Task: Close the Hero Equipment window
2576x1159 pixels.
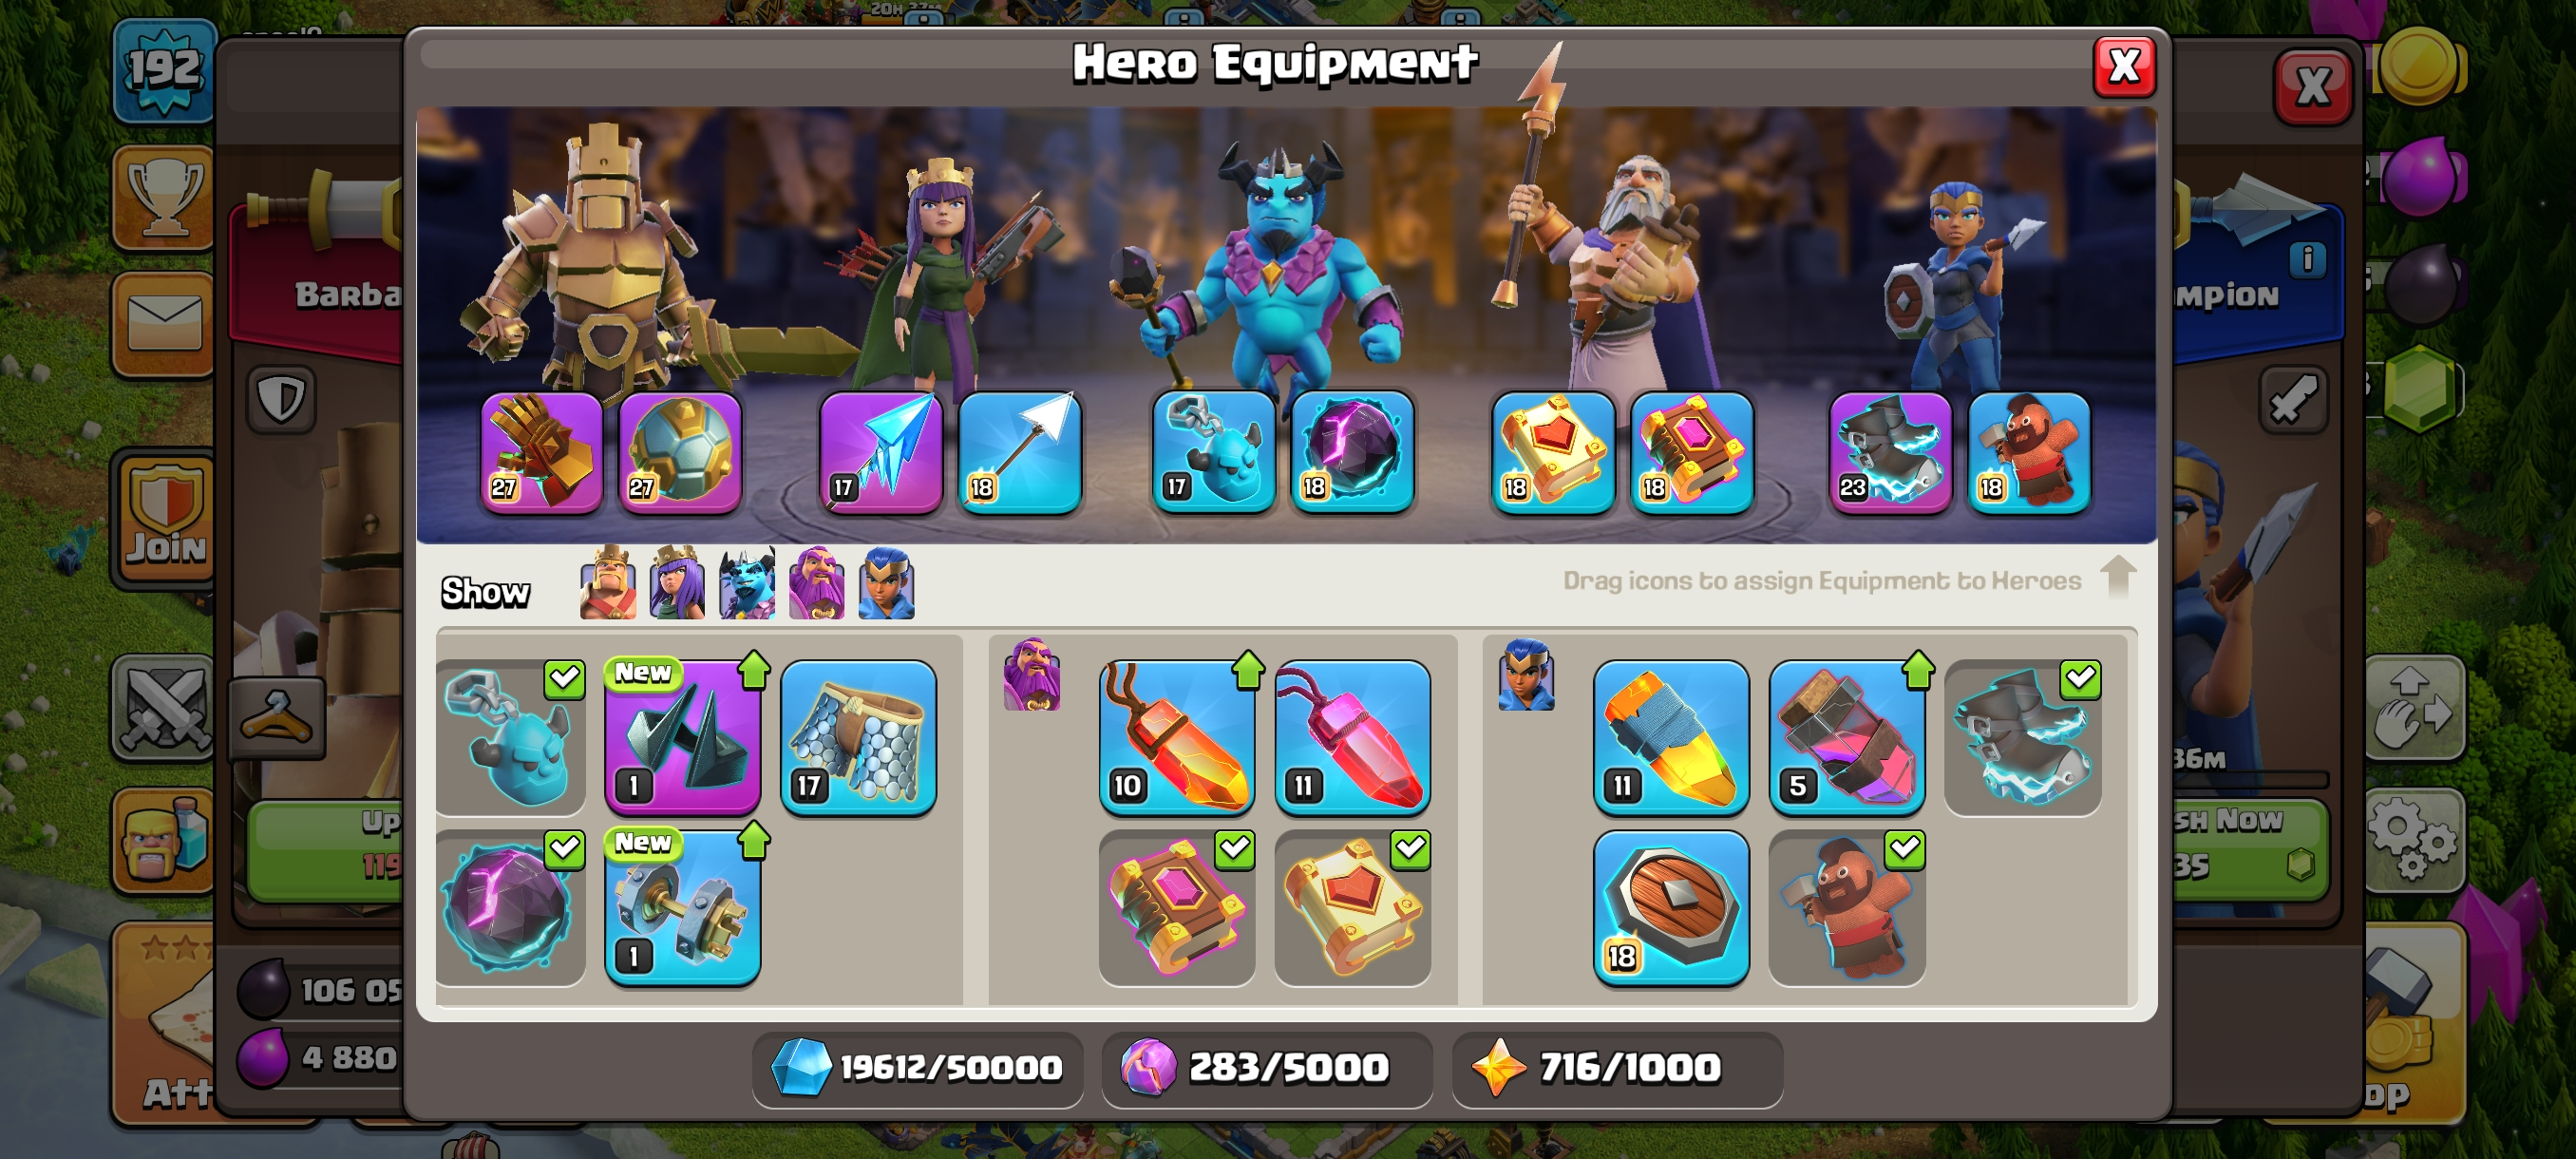Action: tap(2124, 67)
